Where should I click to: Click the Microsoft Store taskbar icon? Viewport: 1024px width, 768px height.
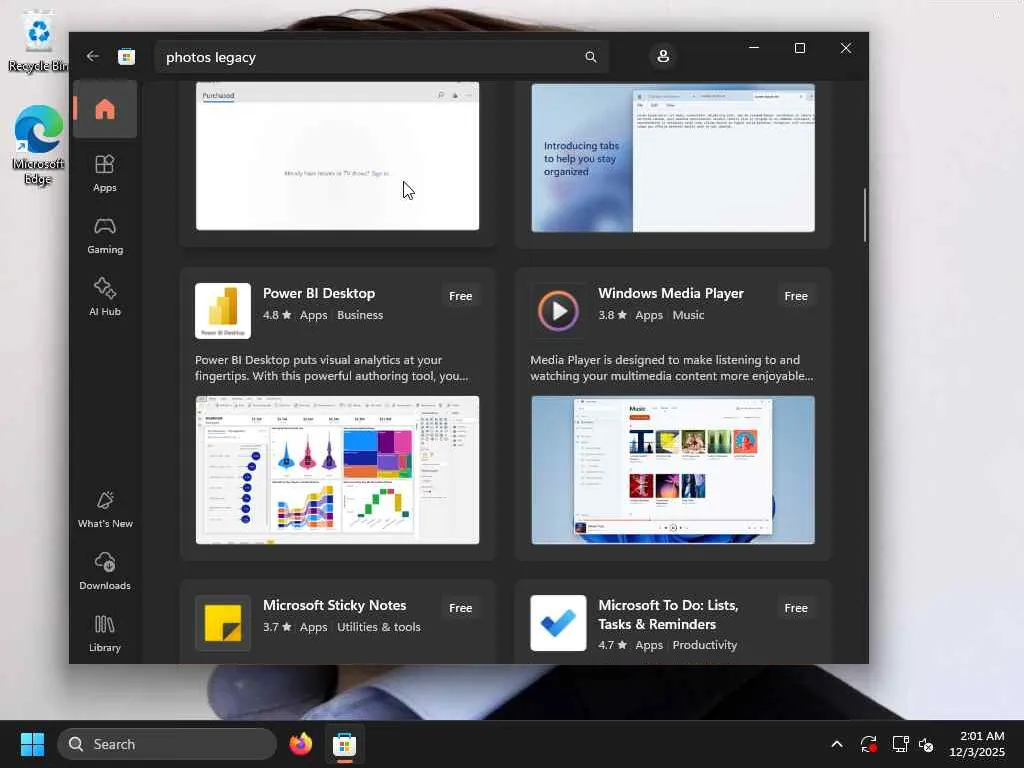coord(344,744)
